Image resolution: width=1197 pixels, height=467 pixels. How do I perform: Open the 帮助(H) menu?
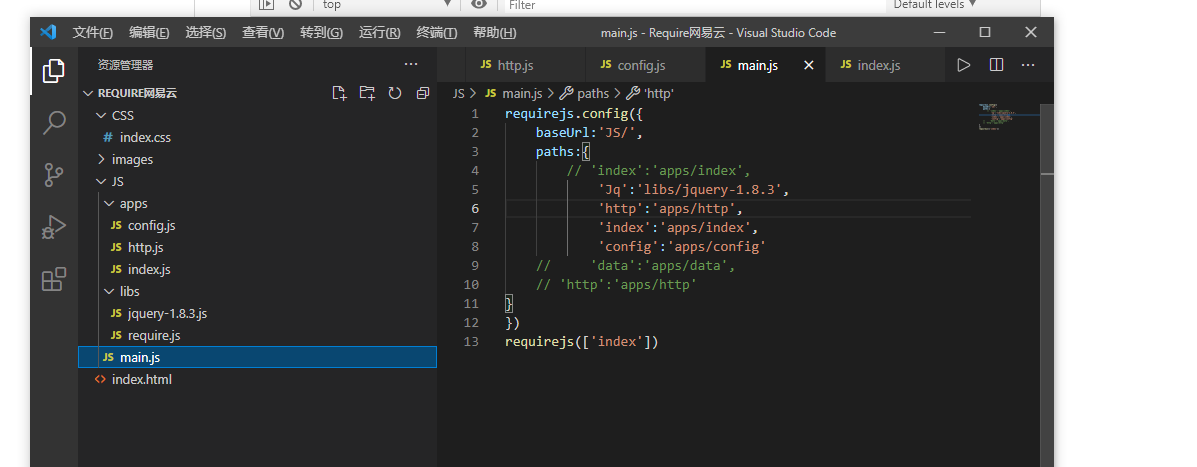(495, 33)
